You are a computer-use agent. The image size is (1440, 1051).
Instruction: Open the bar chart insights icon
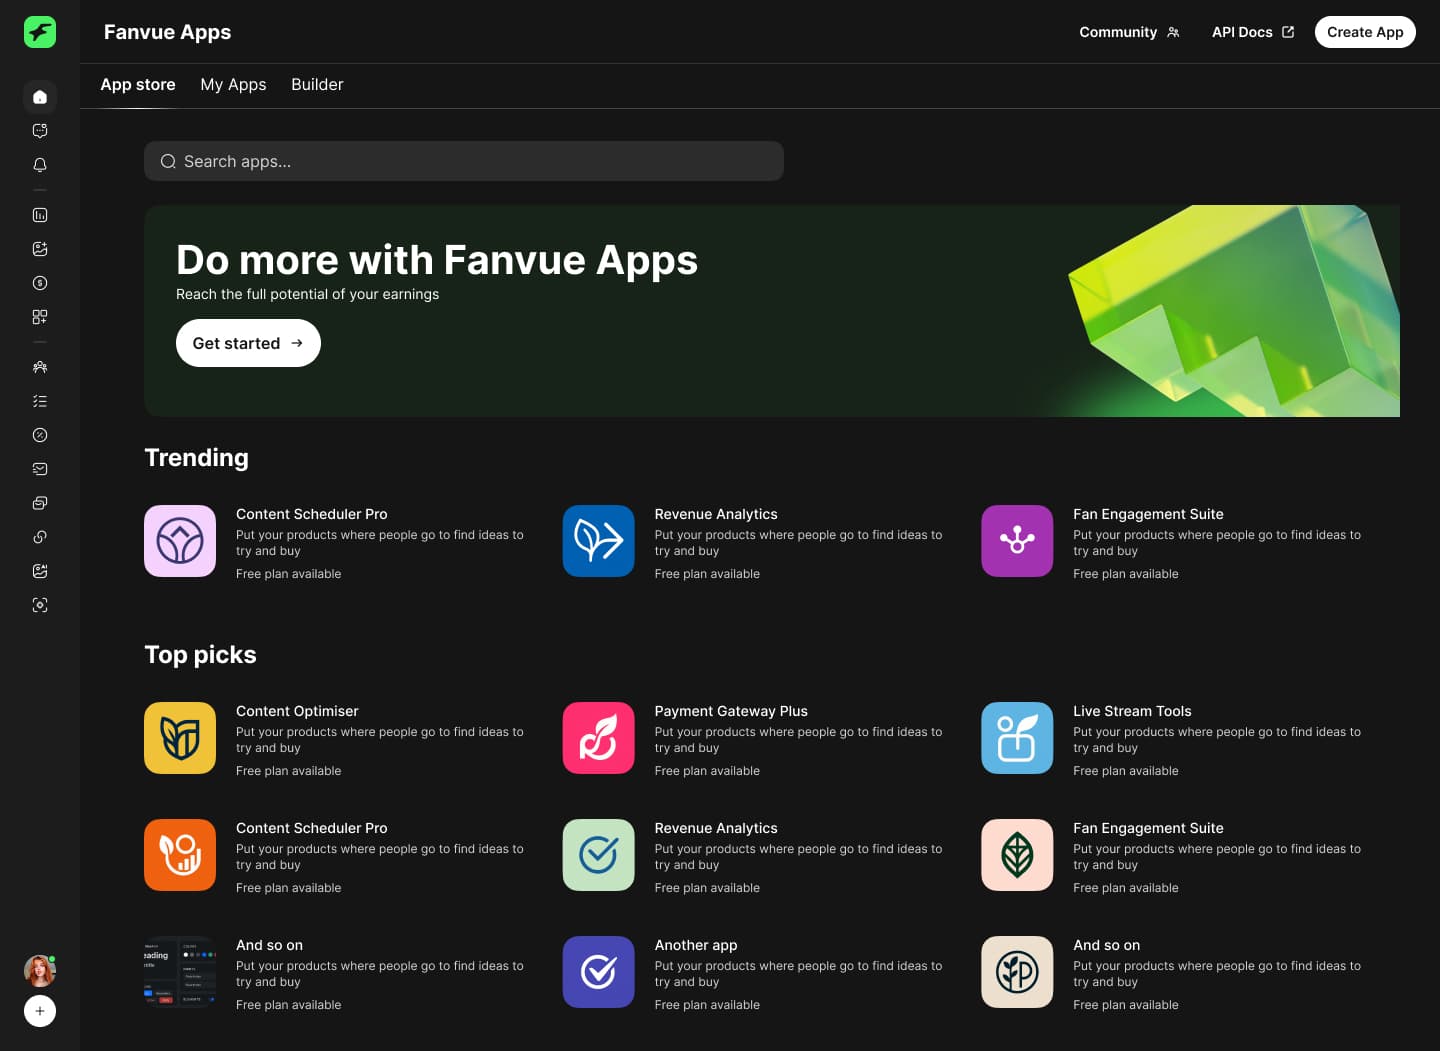(x=40, y=215)
